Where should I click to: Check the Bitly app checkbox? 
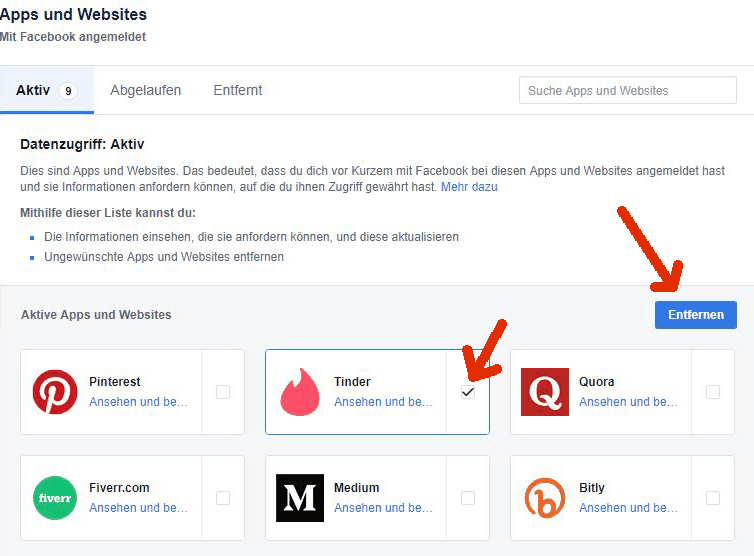pyautogui.click(x=713, y=498)
